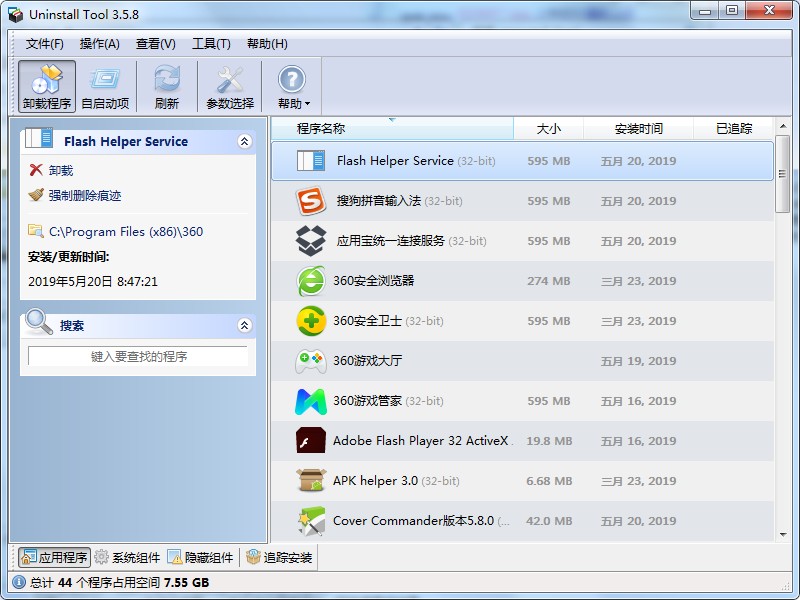Select the 360游戏大厅 gamepad icon
This screenshot has height=600, width=800.
click(x=309, y=361)
